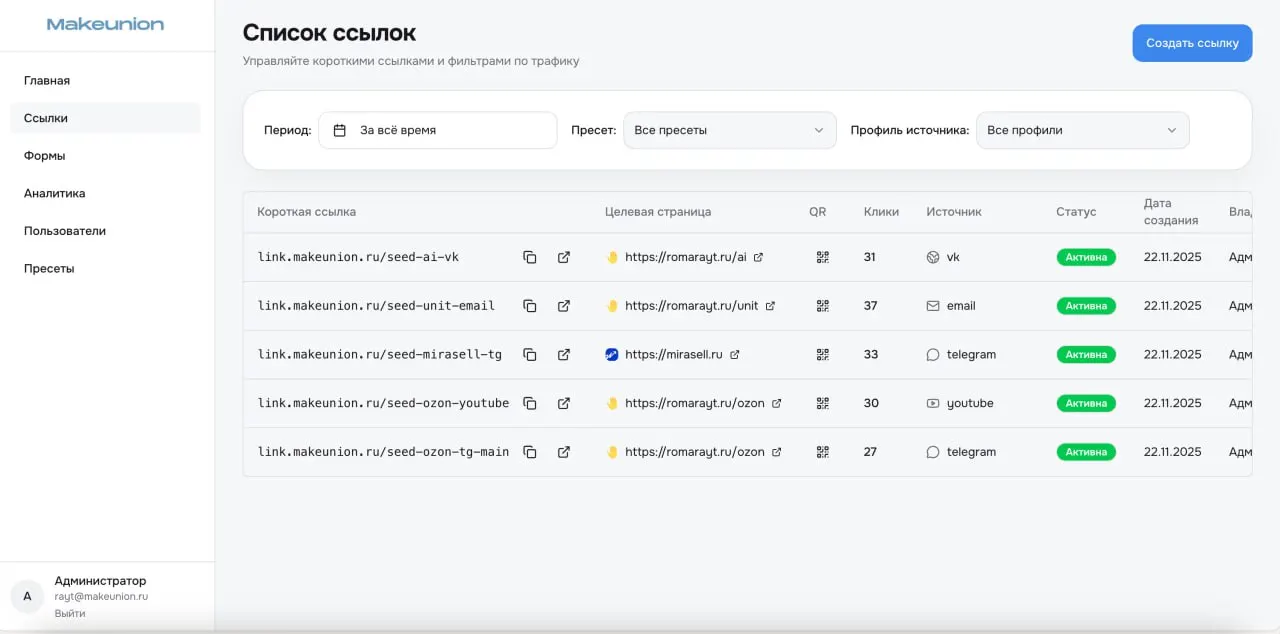Open Пользователи section in sidebar

[x=105, y=231]
